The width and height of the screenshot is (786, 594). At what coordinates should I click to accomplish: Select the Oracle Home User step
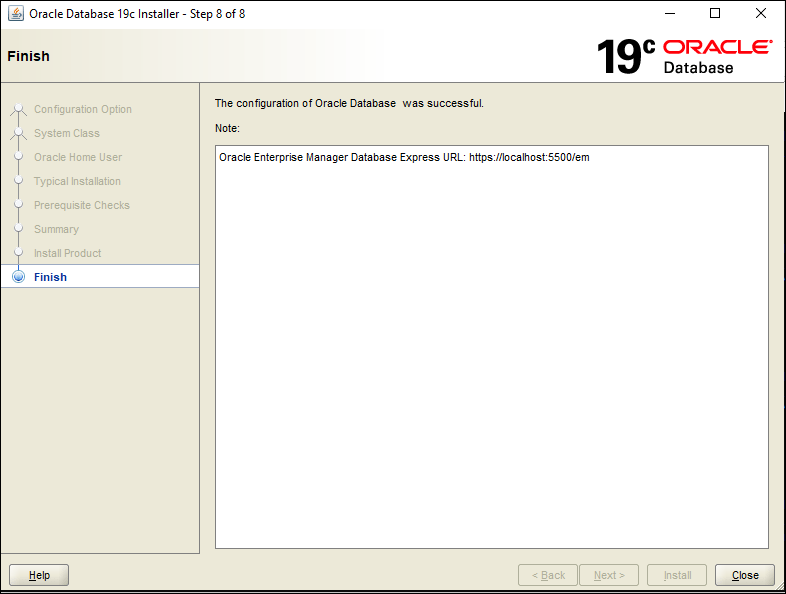pos(78,157)
